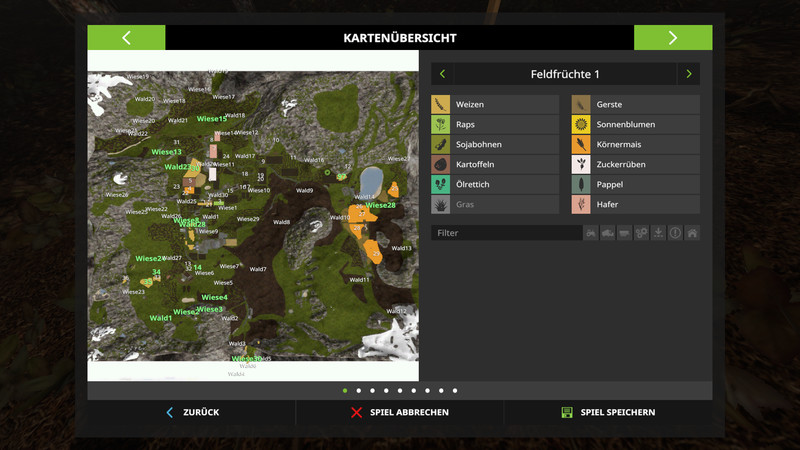Click Spiel Speichern to save game
The image size is (800, 450).
pos(608,412)
